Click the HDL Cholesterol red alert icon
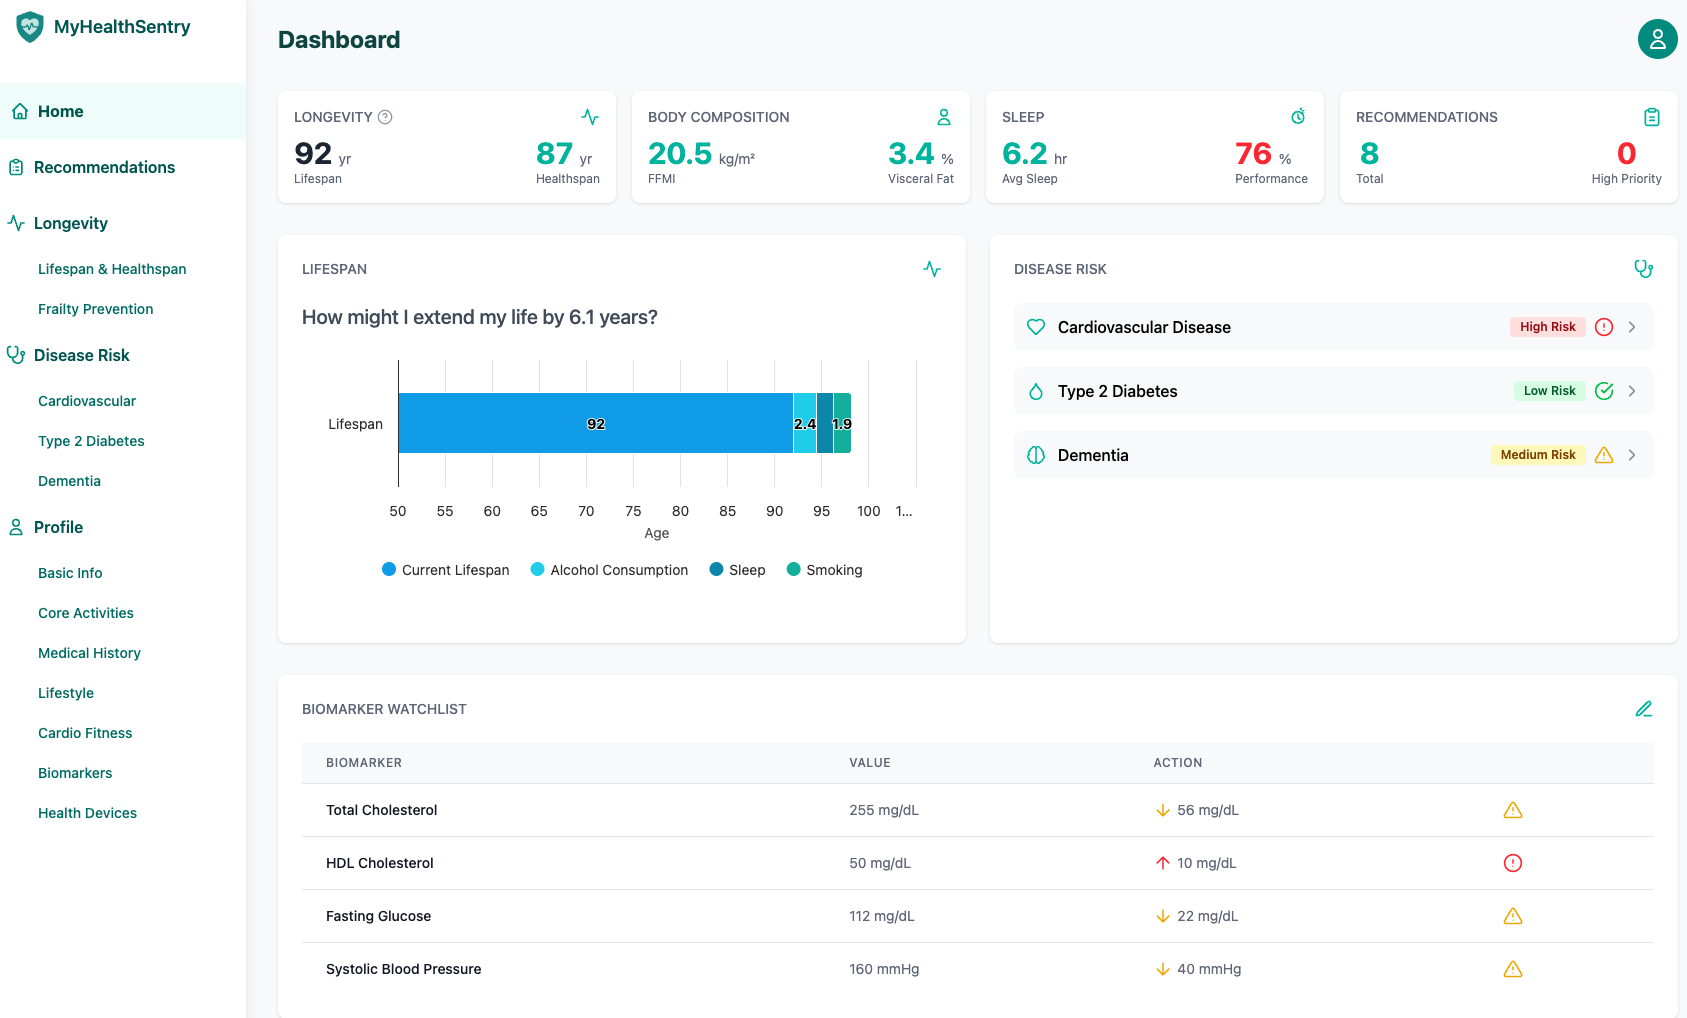 tap(1512, 863)
